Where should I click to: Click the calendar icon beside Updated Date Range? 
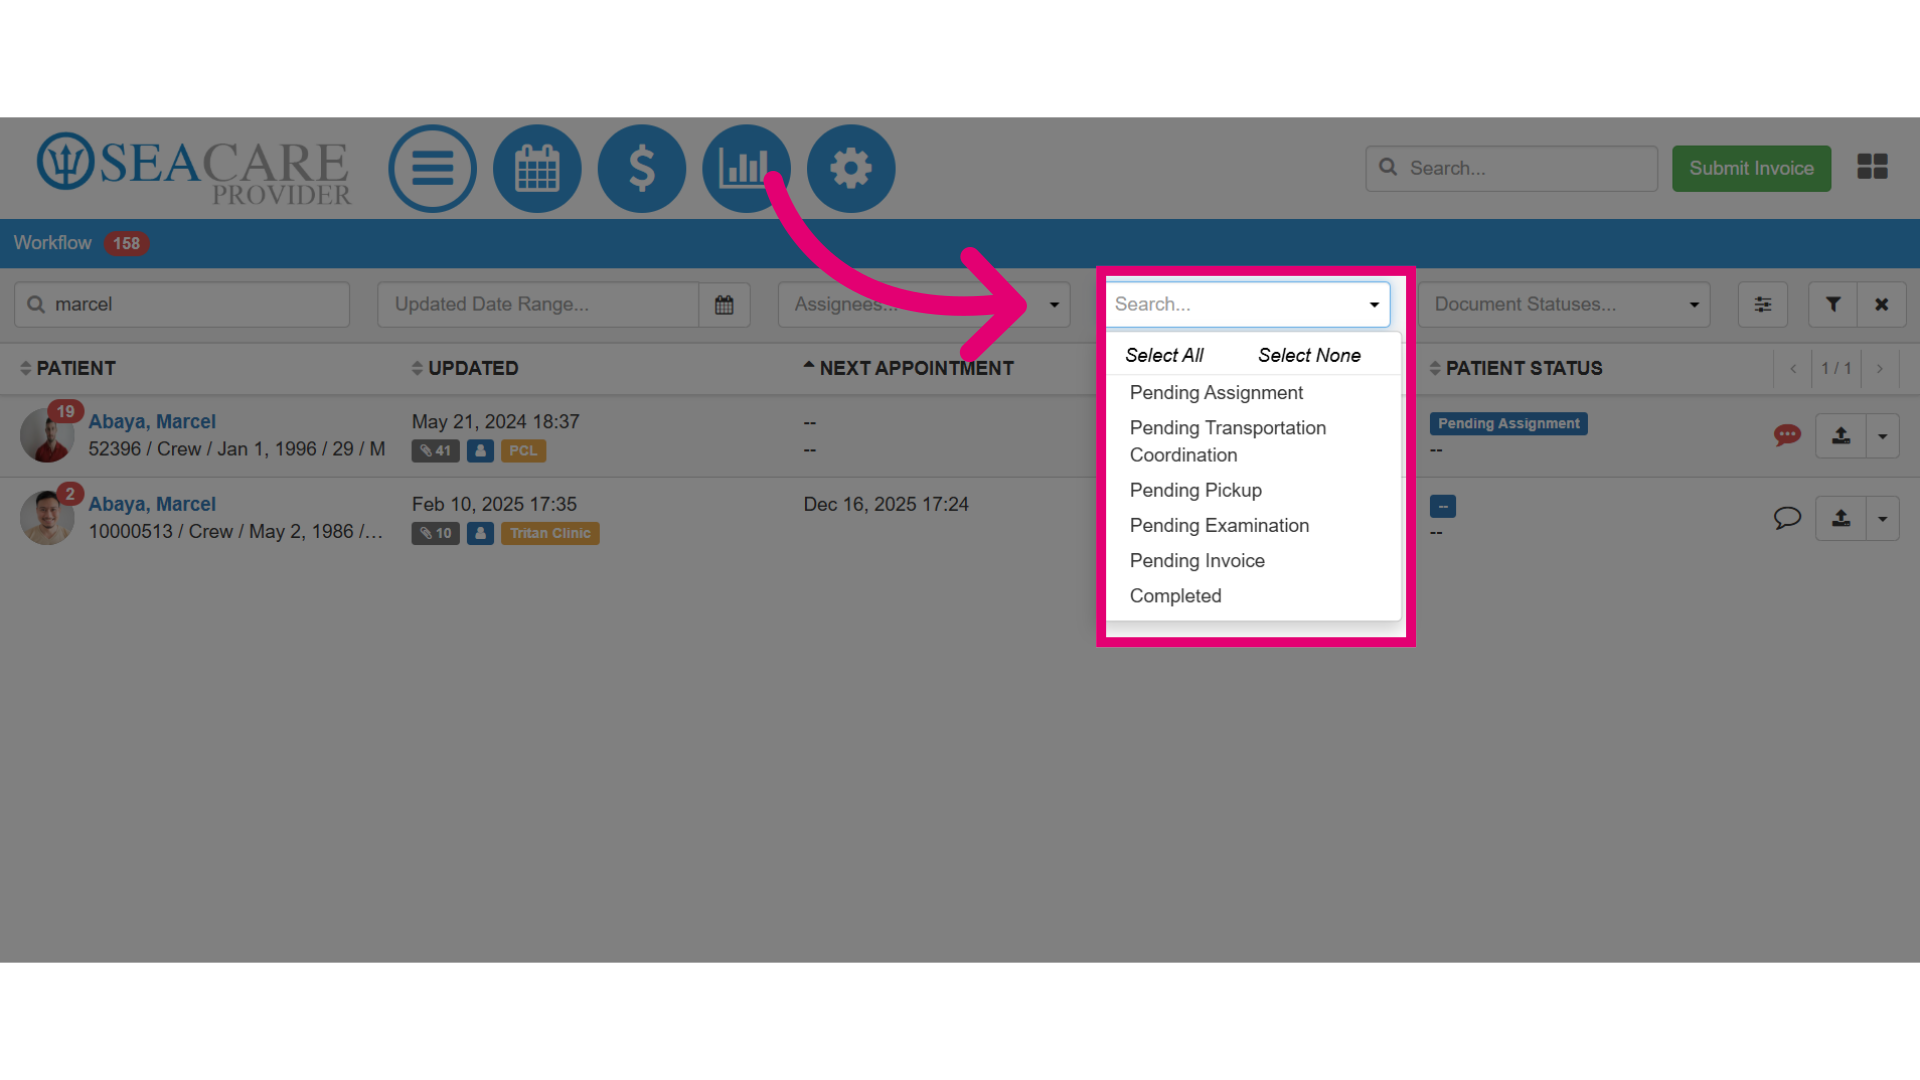click(724, 304)
